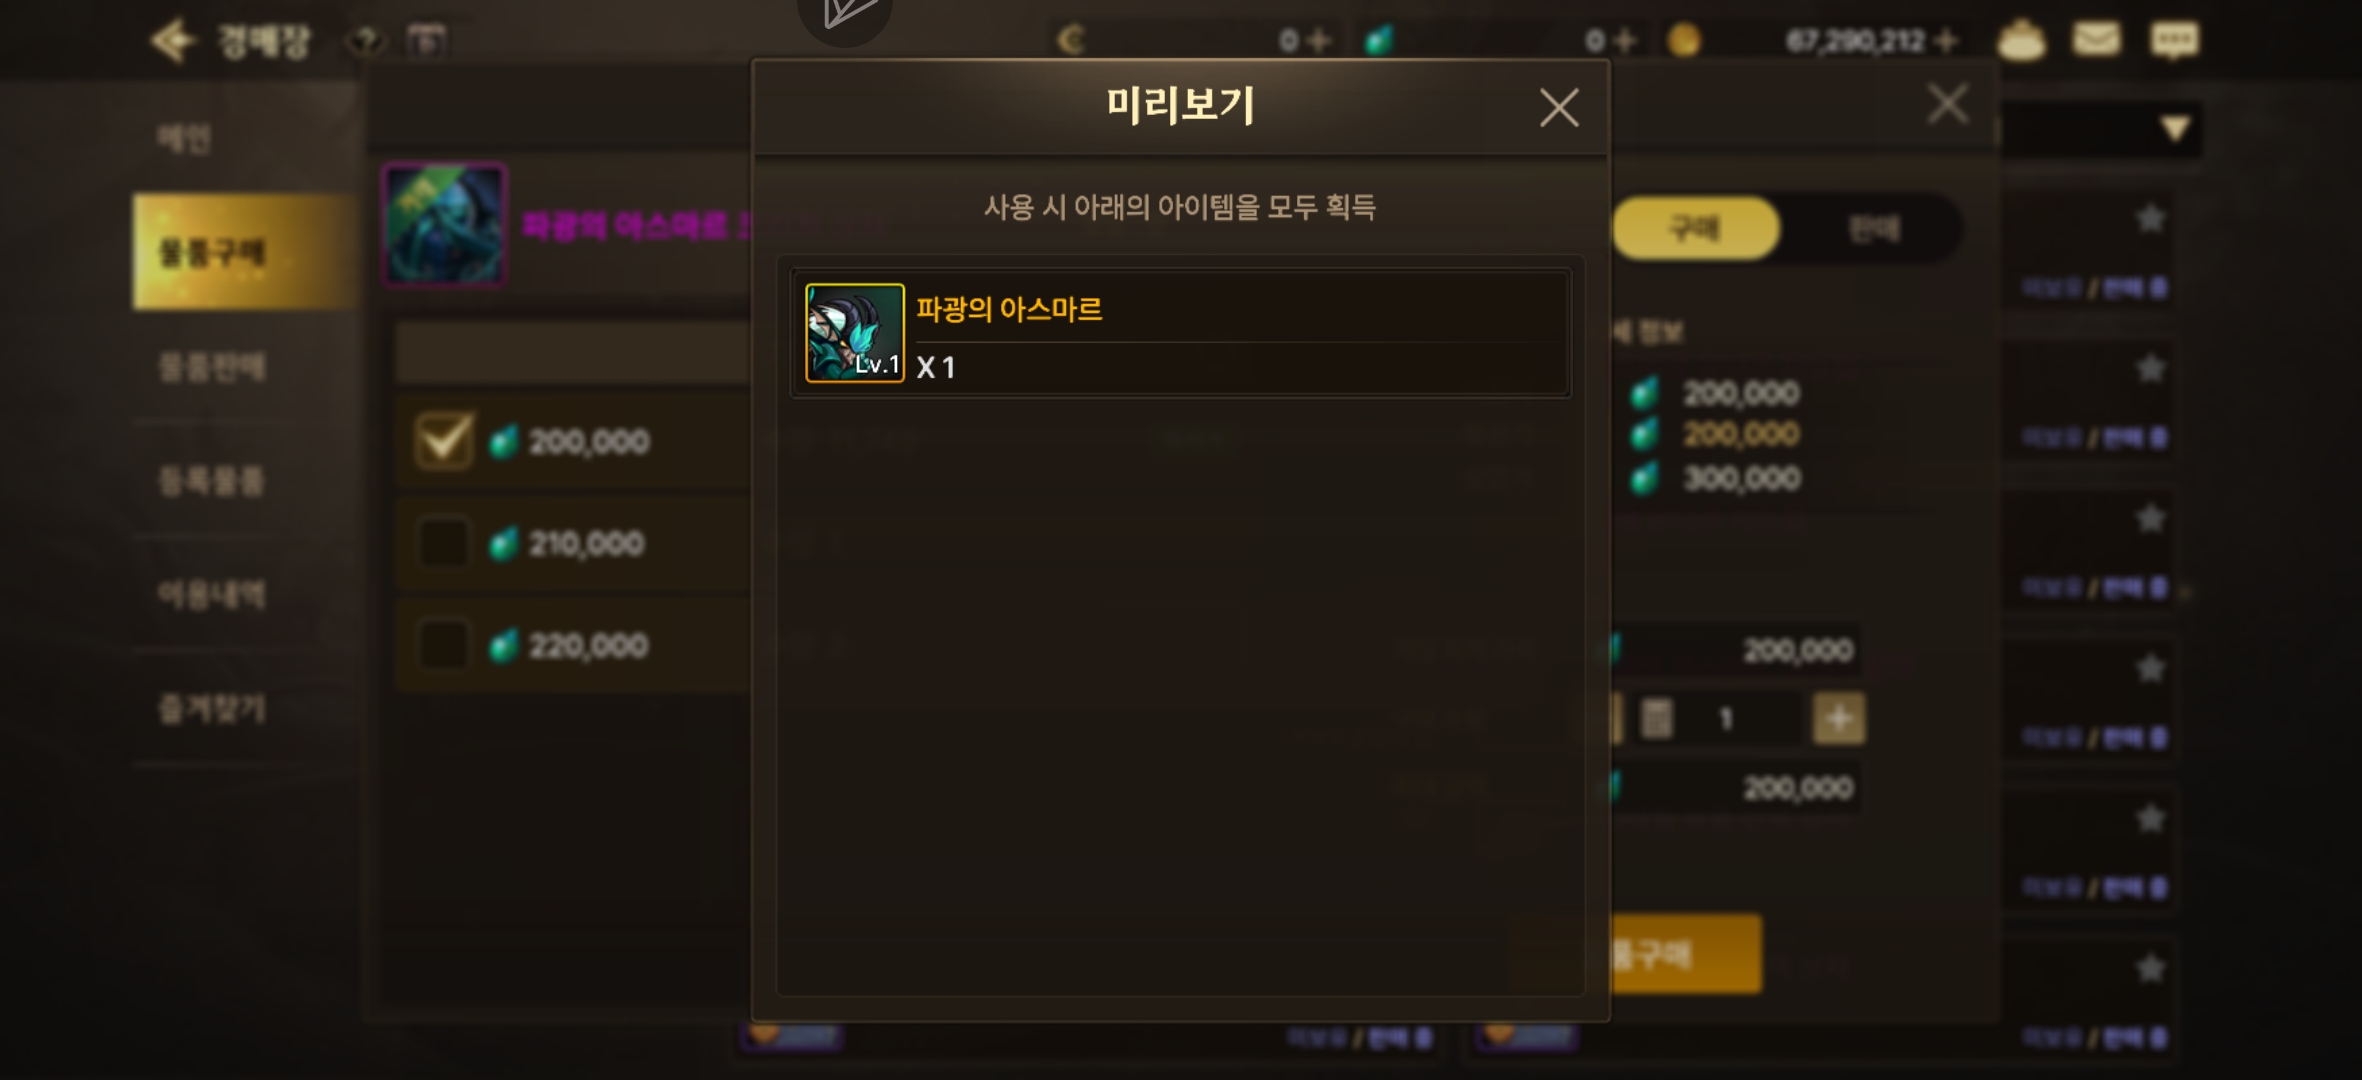Tap the 파광의 아스마르 Lv.1 item icon
2362x1080 pixels.
[855, 333]
